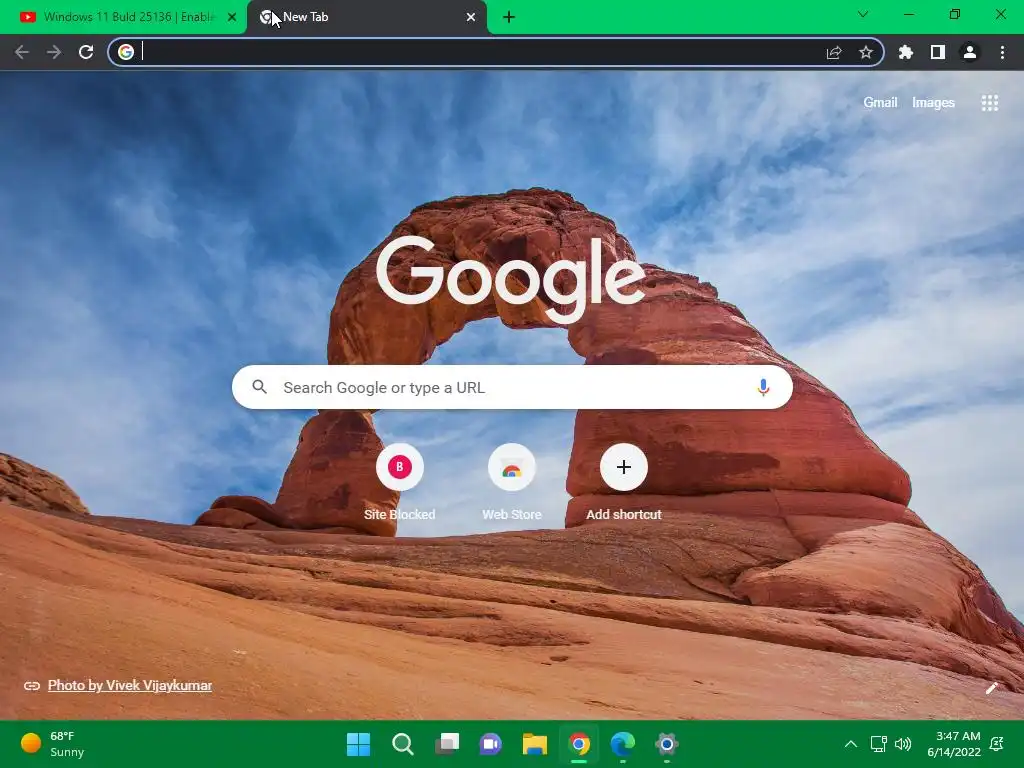
Task: Open the weather widget showing 68°F Sunny
Action: coord(53,744)
